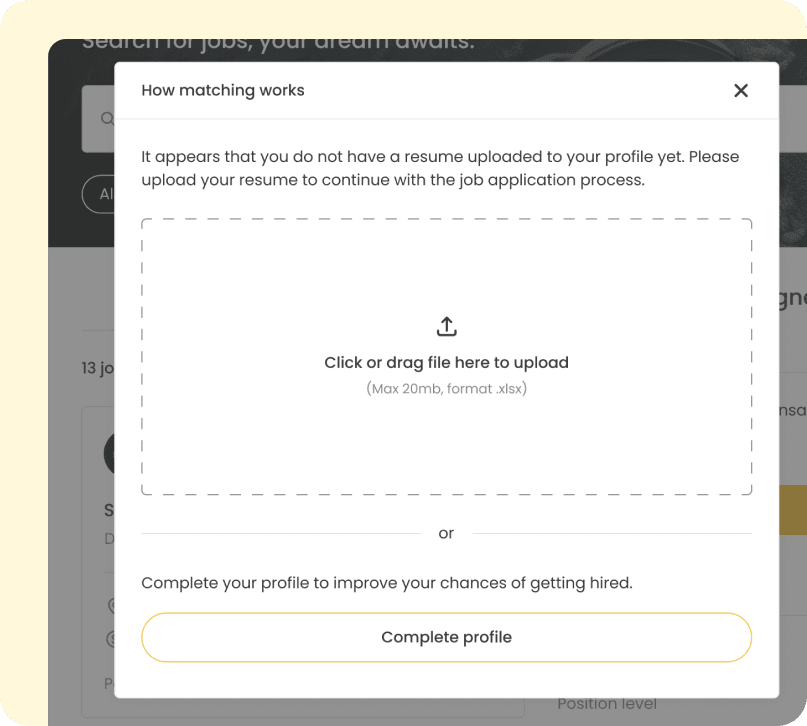Image resolution: width=807 pixels, height=726 pixels.
Task: Click the upload arrow icon
Action: [x=446, y=326]
